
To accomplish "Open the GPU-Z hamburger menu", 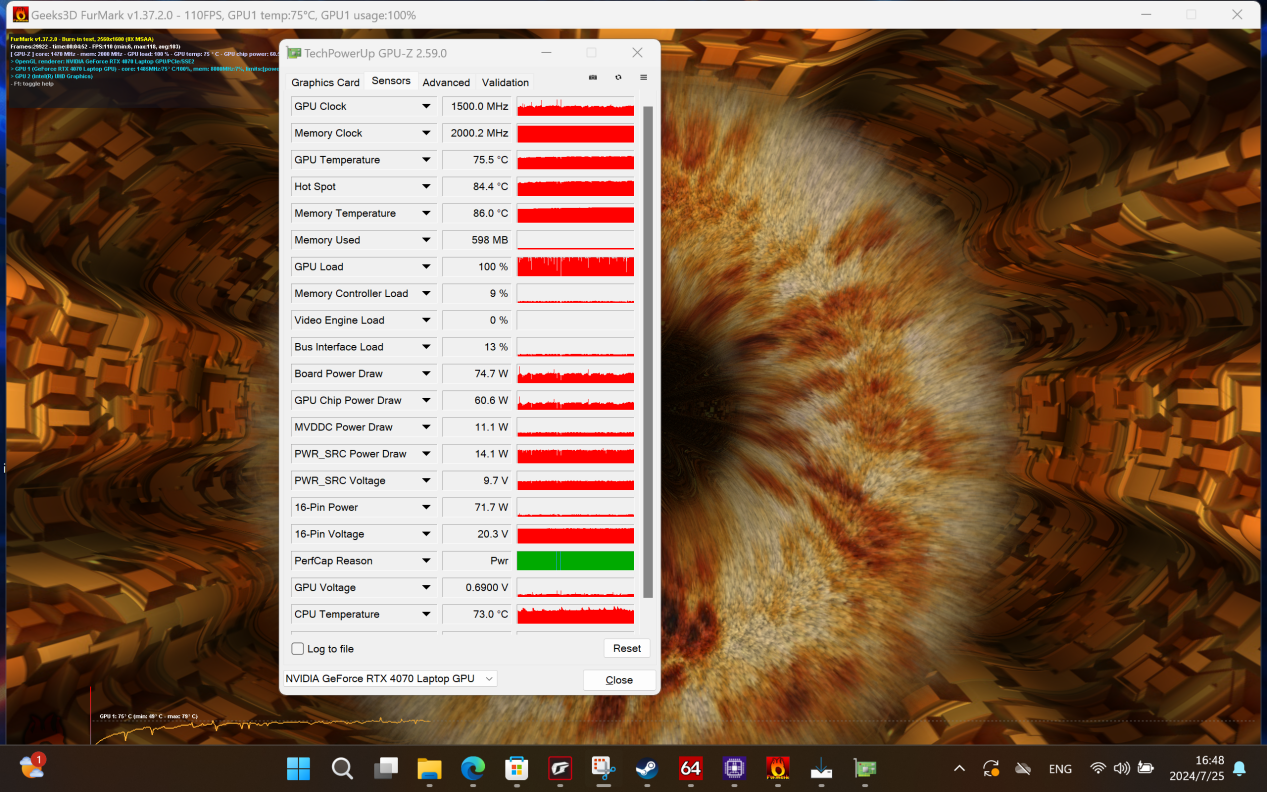I will pos(643,78).
